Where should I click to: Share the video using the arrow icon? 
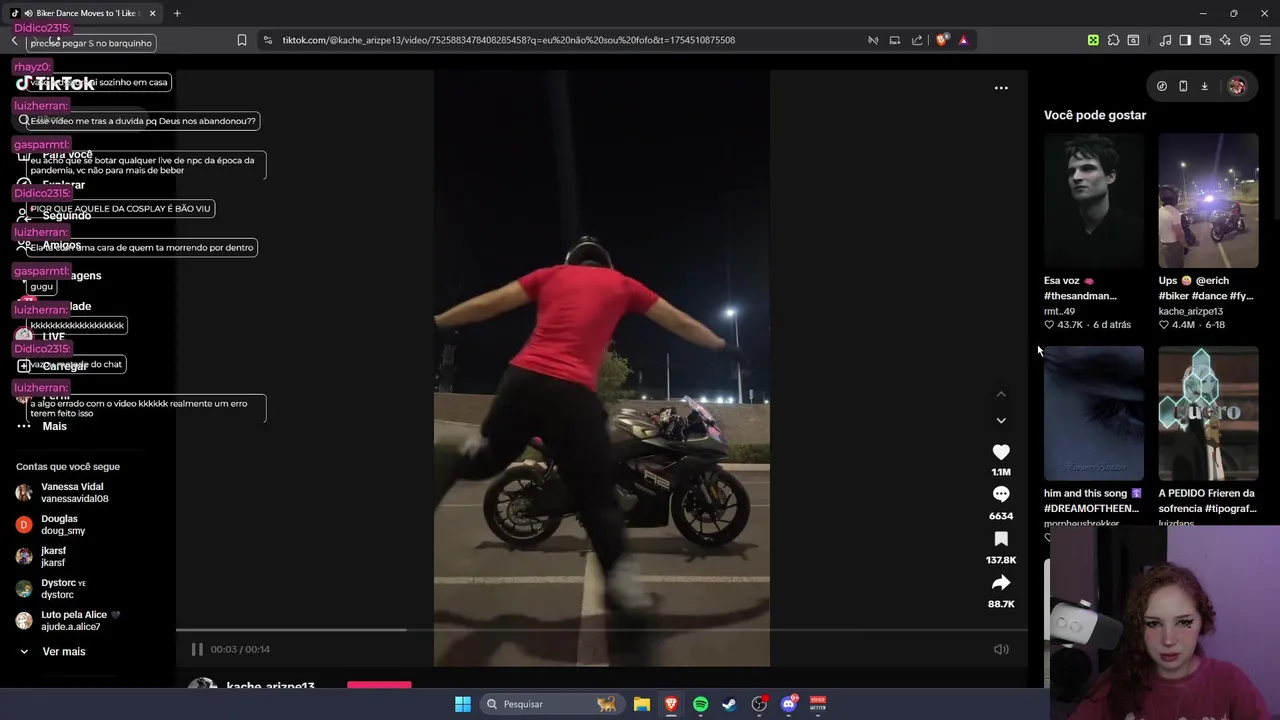point(1001,583)
